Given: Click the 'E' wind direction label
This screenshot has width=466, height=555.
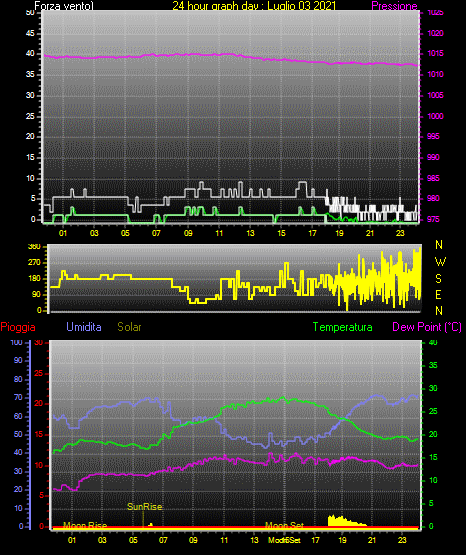Looking at the screenshot, I should click(438, 294).
